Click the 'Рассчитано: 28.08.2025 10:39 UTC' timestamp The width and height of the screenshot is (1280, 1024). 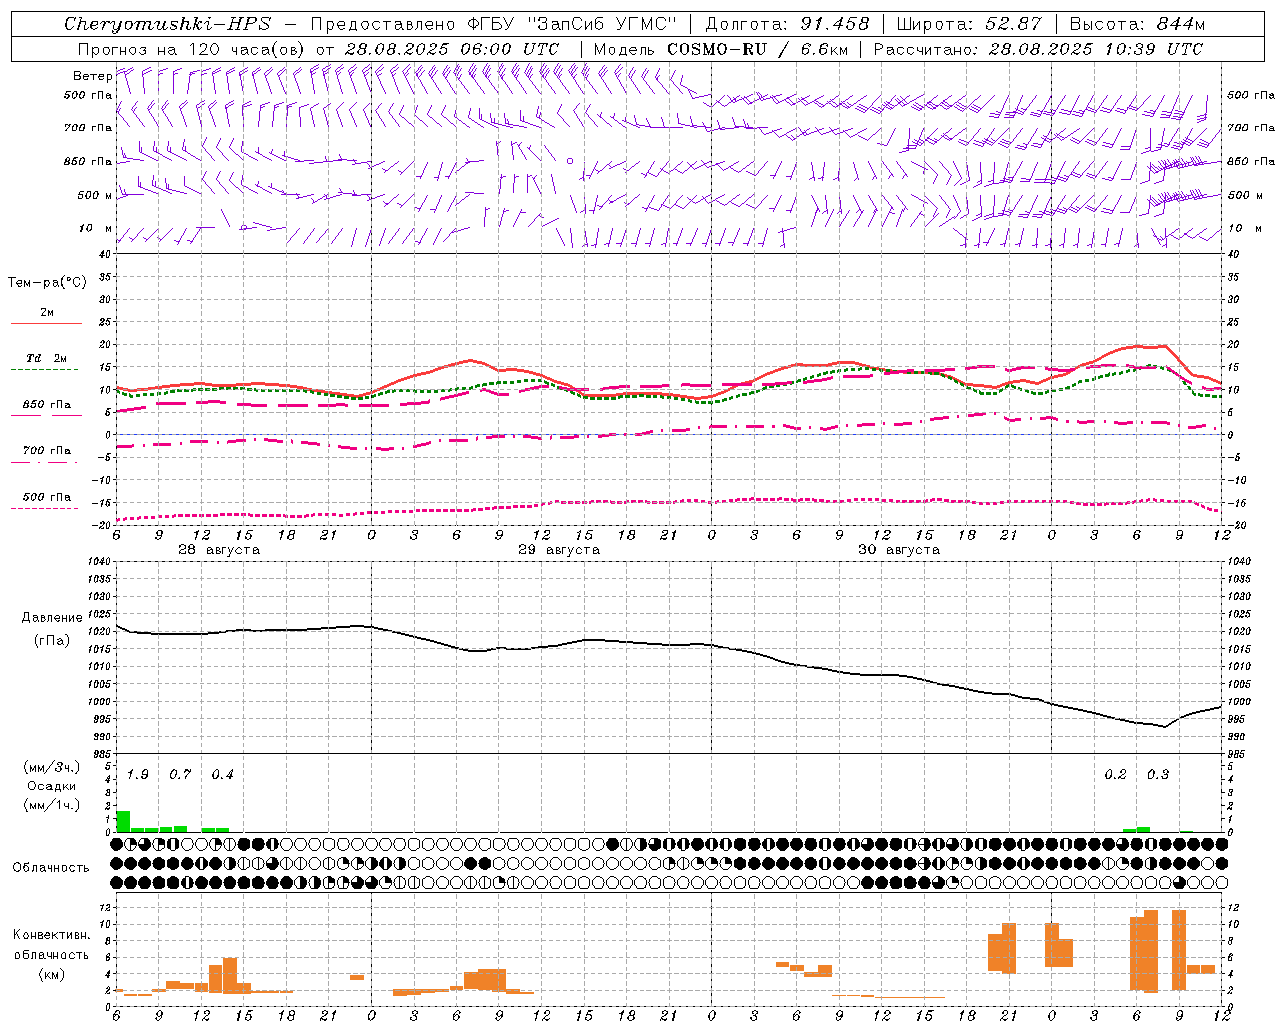(x=1038, y=49)
